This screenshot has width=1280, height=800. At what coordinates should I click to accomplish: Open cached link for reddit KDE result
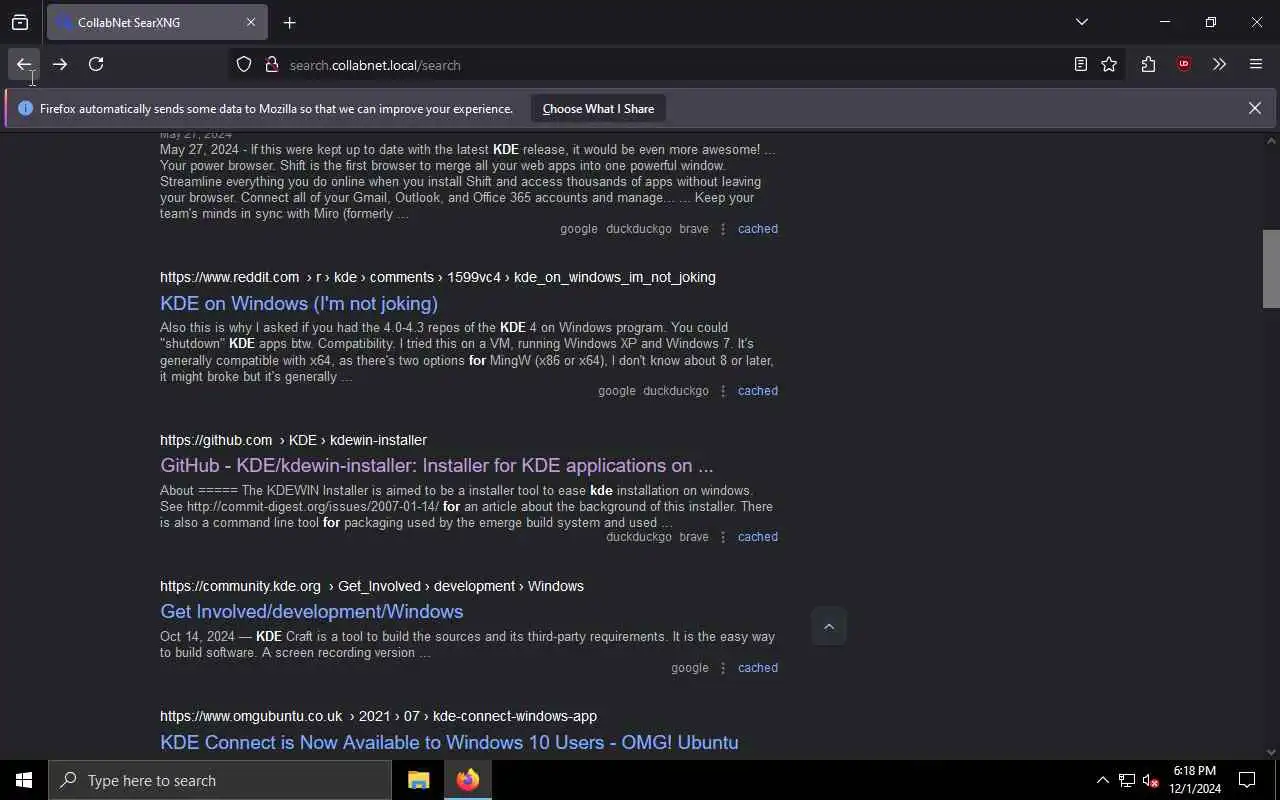tap(757, 391)
